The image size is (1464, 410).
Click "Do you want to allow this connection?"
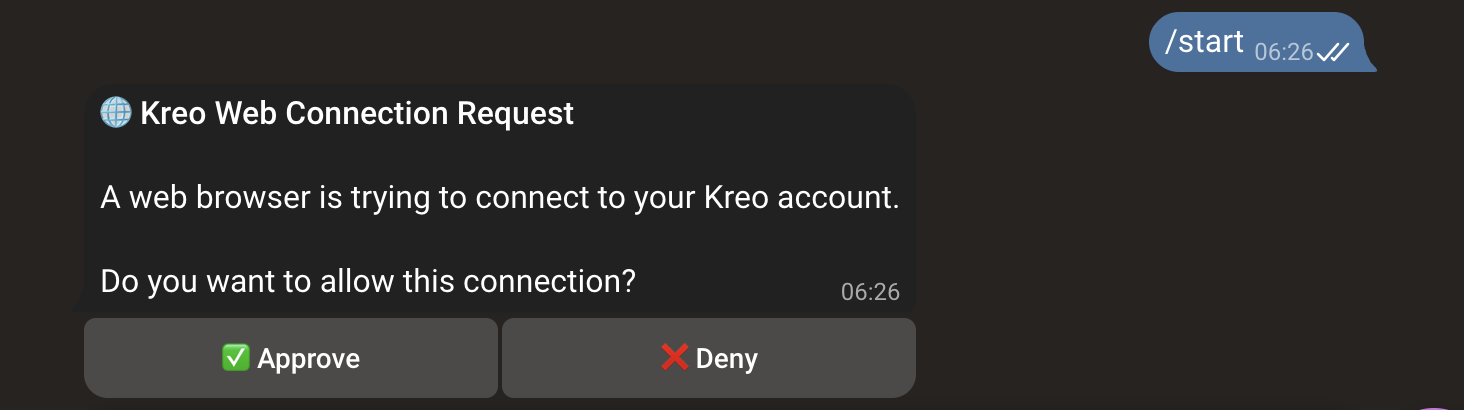pos(368,281)
